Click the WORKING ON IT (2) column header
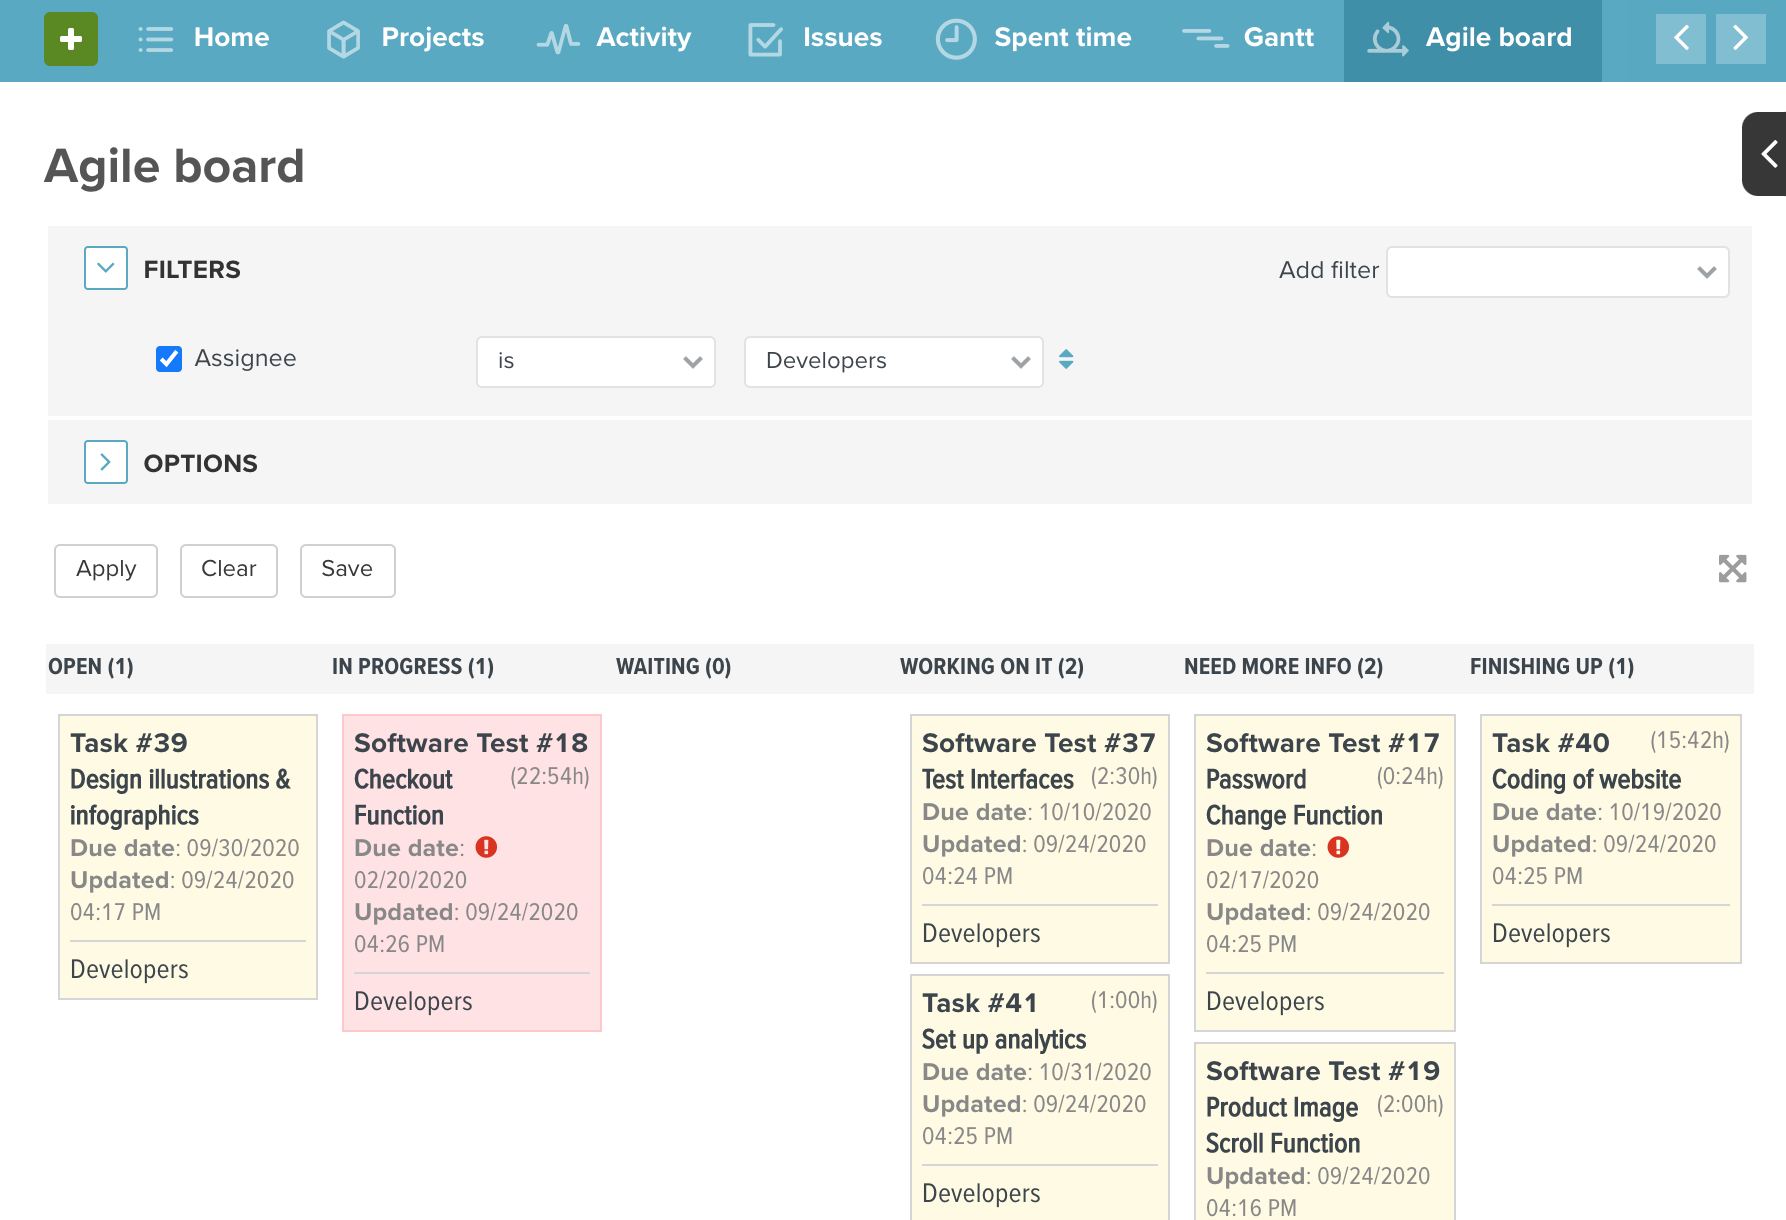Screen dimensions: 1786x1220 pyautogui.click(x=992, y=667)
